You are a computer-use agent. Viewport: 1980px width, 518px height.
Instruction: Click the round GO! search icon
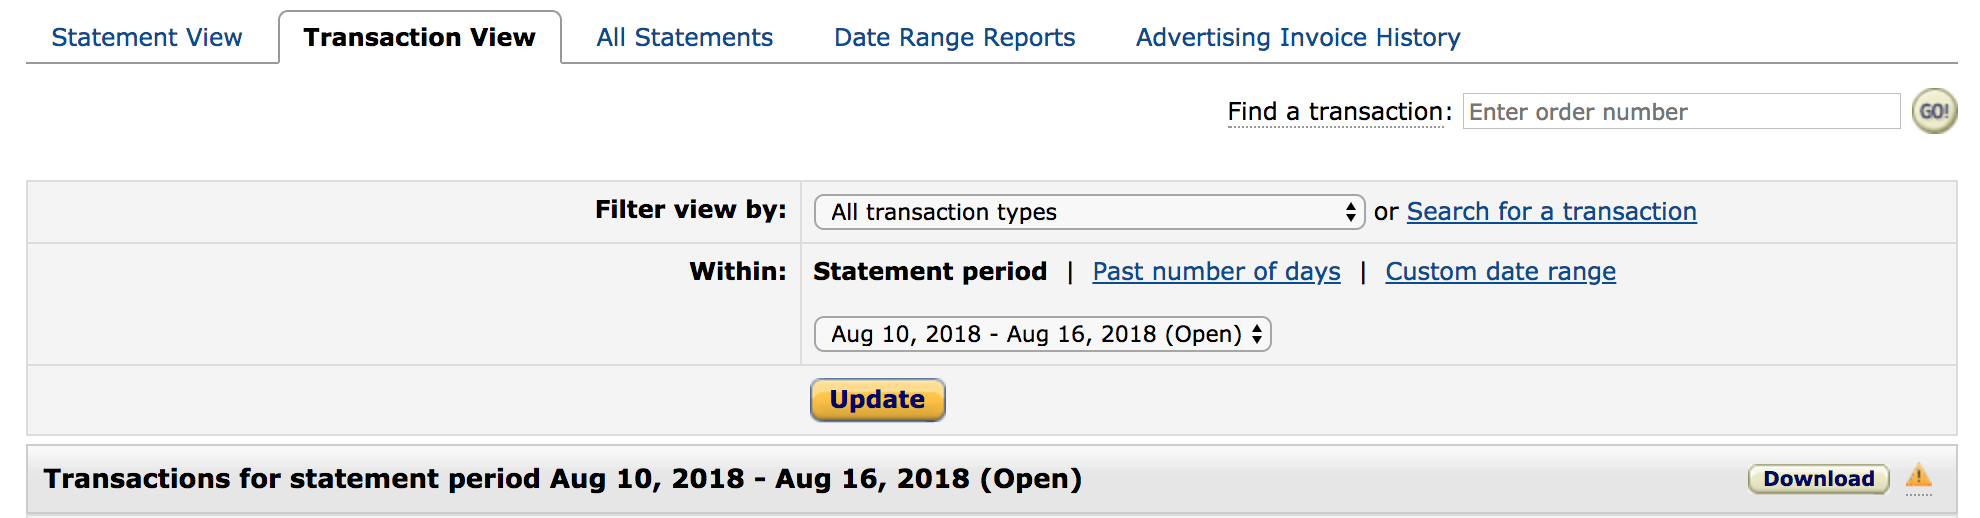point(1934,111)
